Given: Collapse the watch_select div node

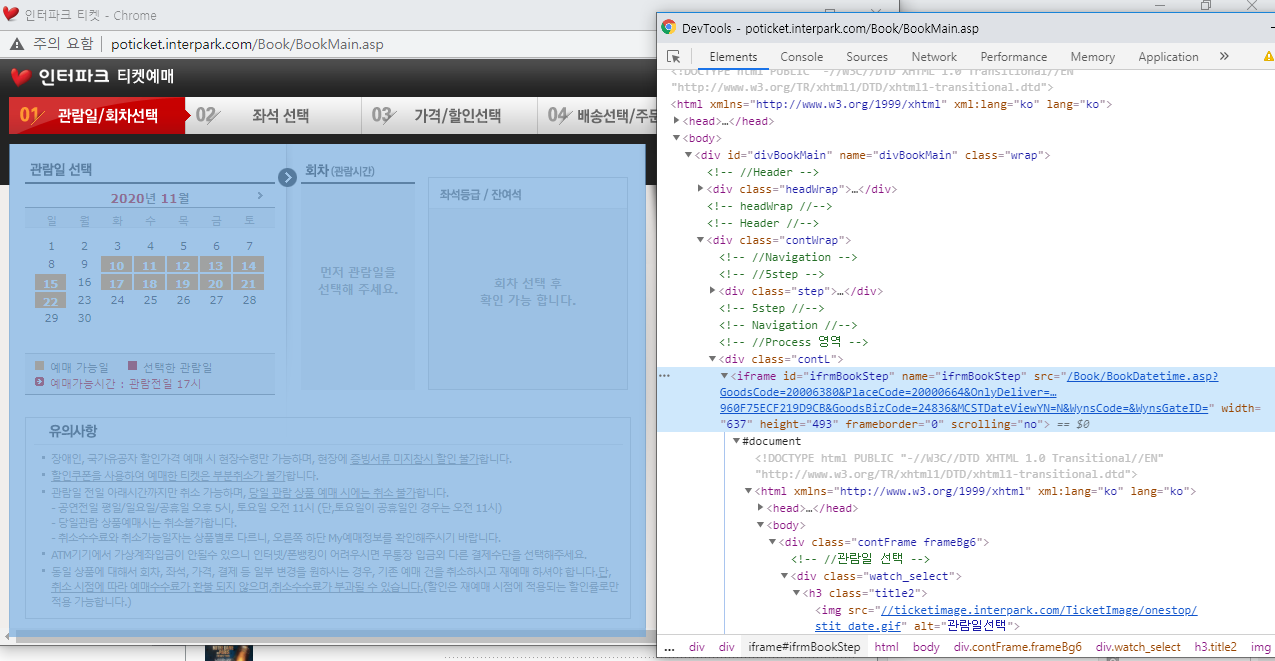Looking at the screenshot, I should (785, 576).
